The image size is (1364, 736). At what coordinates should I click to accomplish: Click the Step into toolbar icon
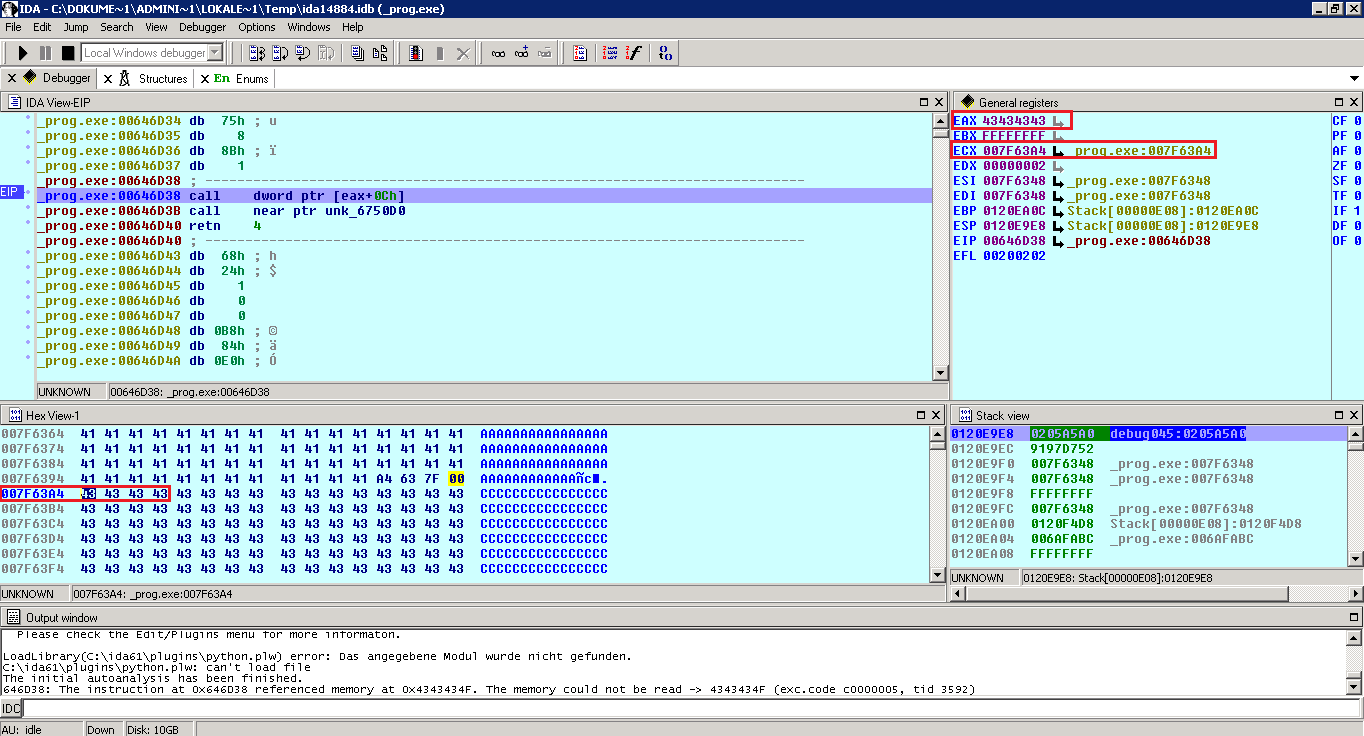pos(256,53)
